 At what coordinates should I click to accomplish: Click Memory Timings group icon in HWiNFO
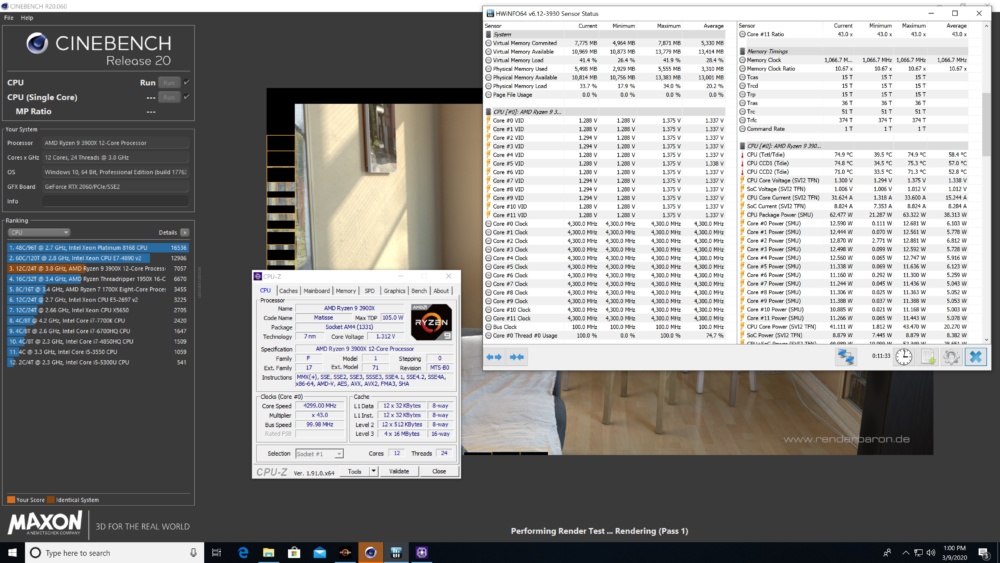click(x=742, y=51)
